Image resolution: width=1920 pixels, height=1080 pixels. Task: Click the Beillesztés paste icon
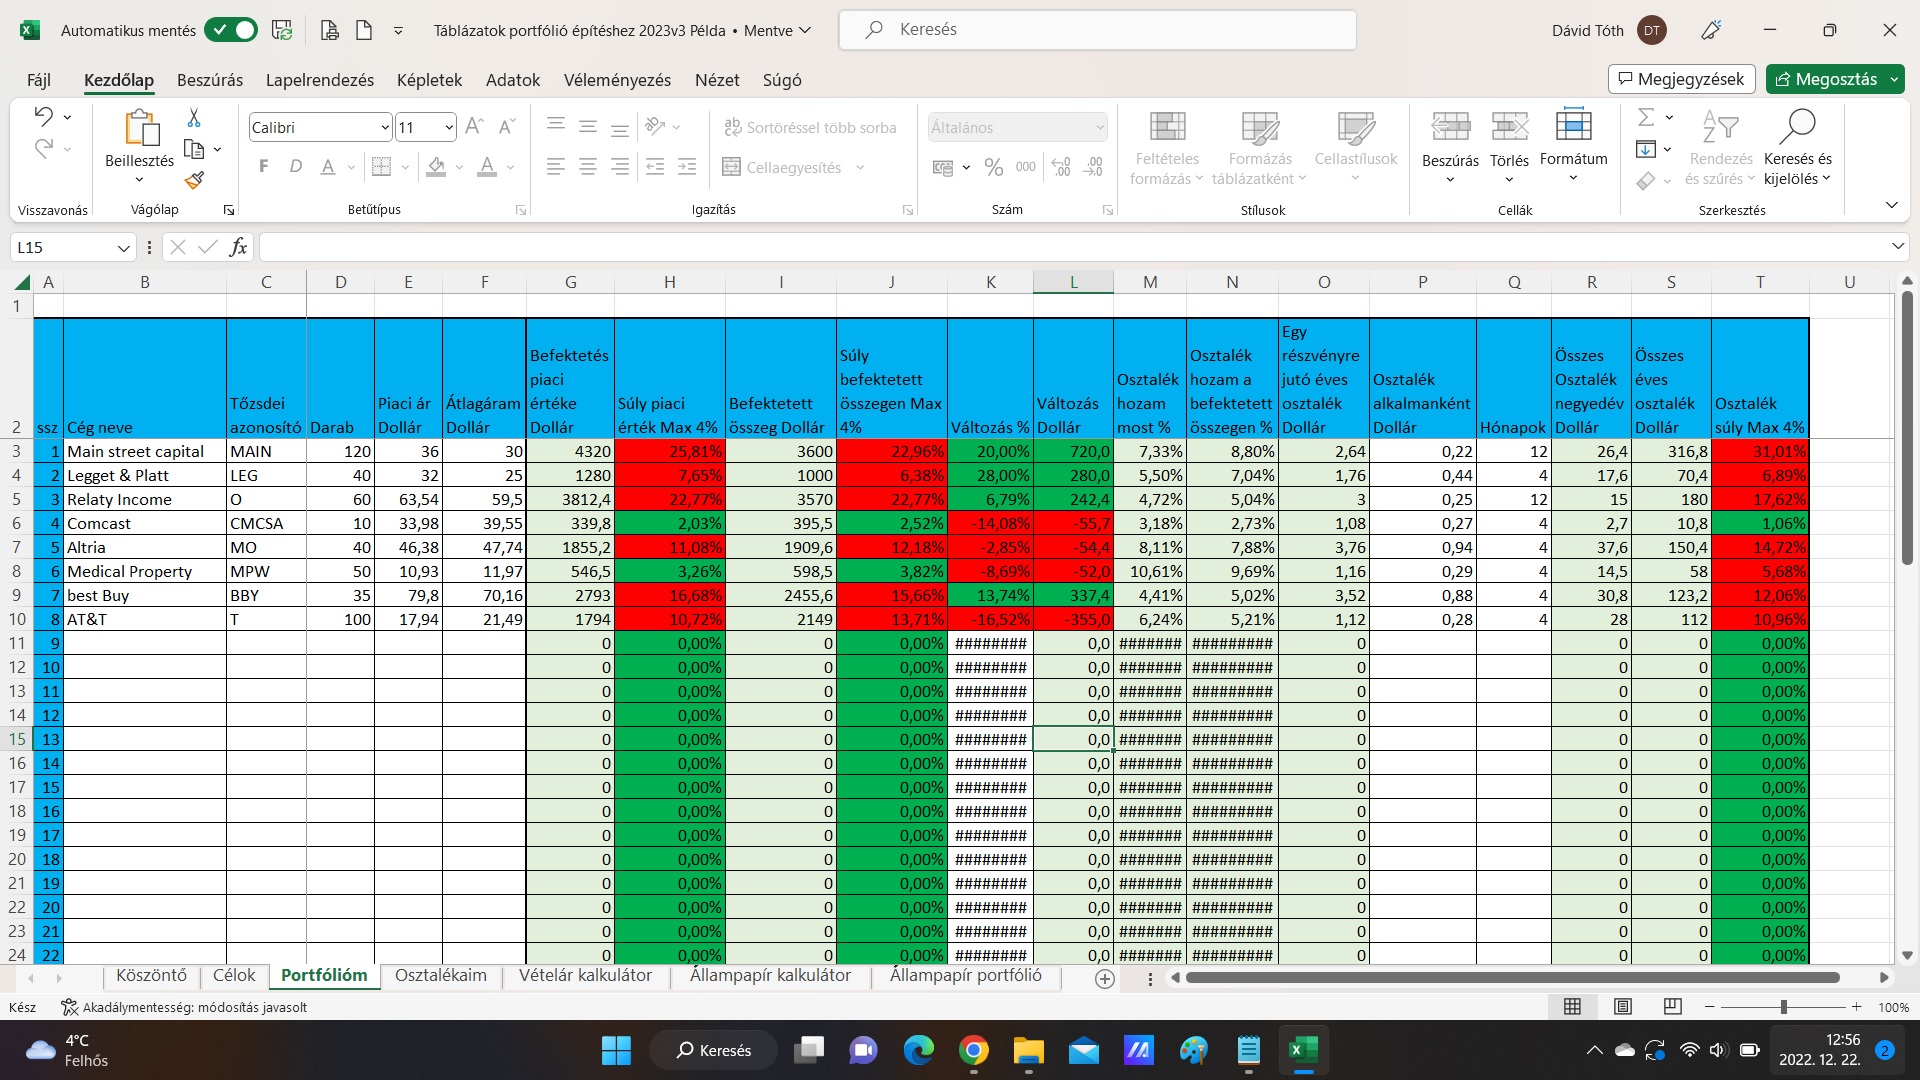click(x=140, y=128)
